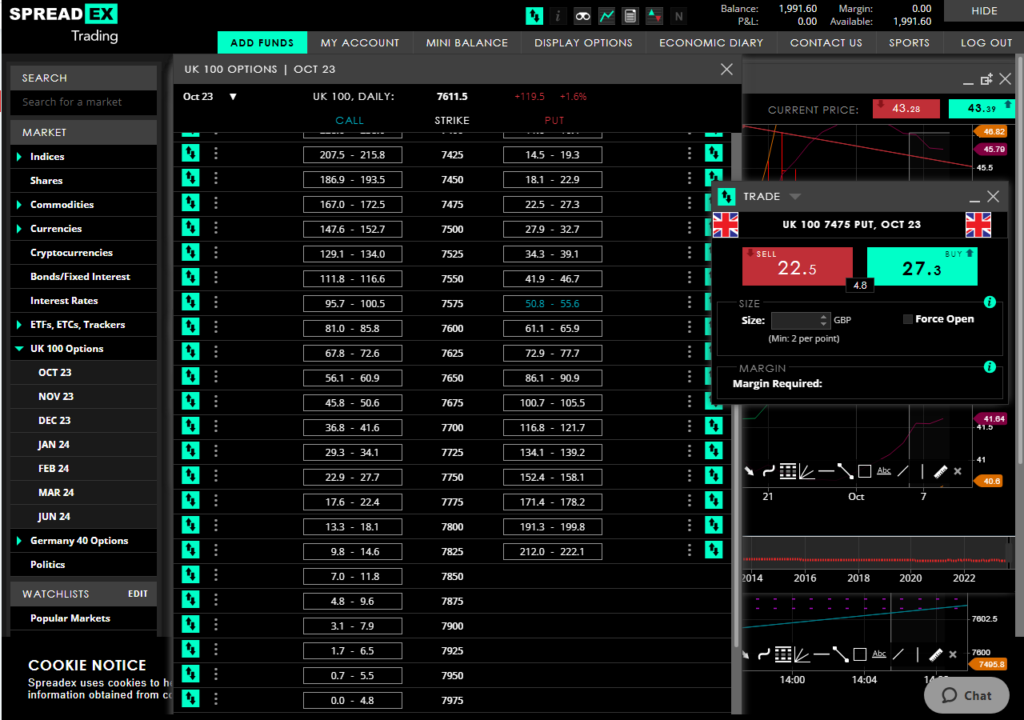Adjust the Size stepper in the Trade window
The height and width of the screenshot is (720, 1024).
point(826,320)
